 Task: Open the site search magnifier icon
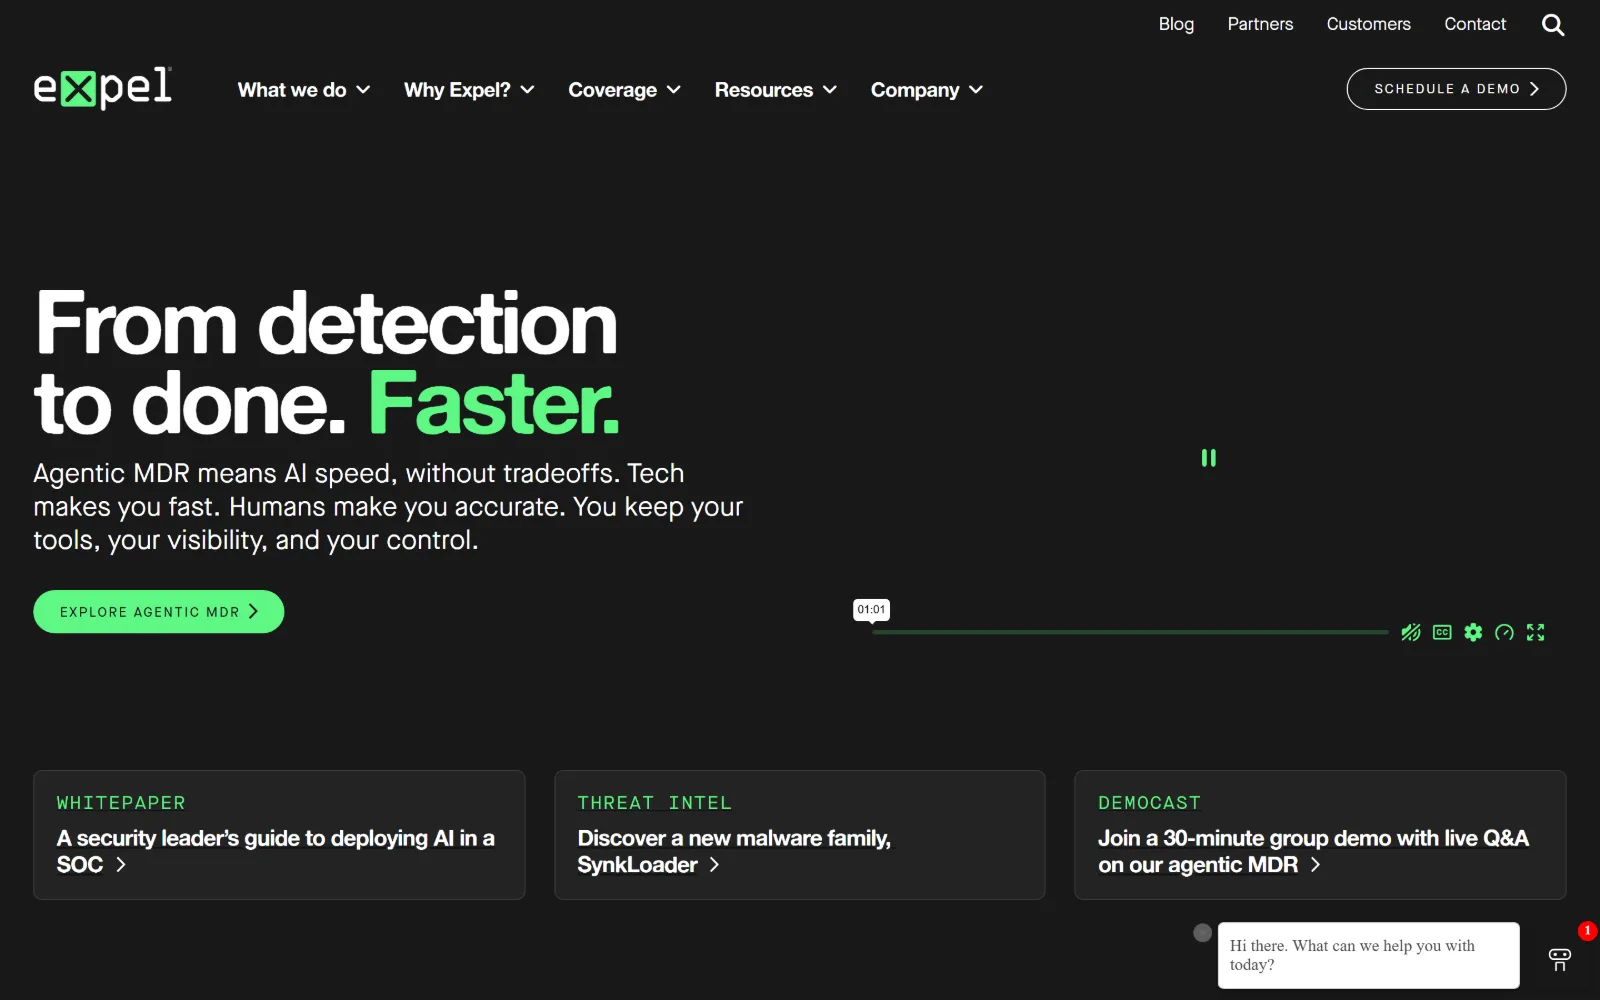point(1553,25)
